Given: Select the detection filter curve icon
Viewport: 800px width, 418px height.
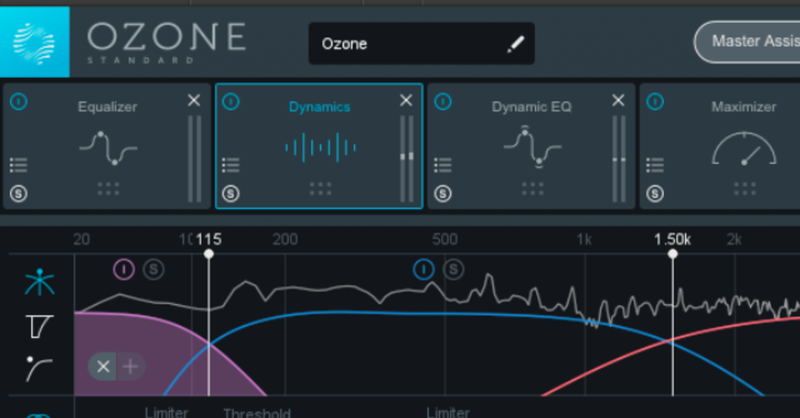Looking at the screenshot, I should tap(39, 369).
